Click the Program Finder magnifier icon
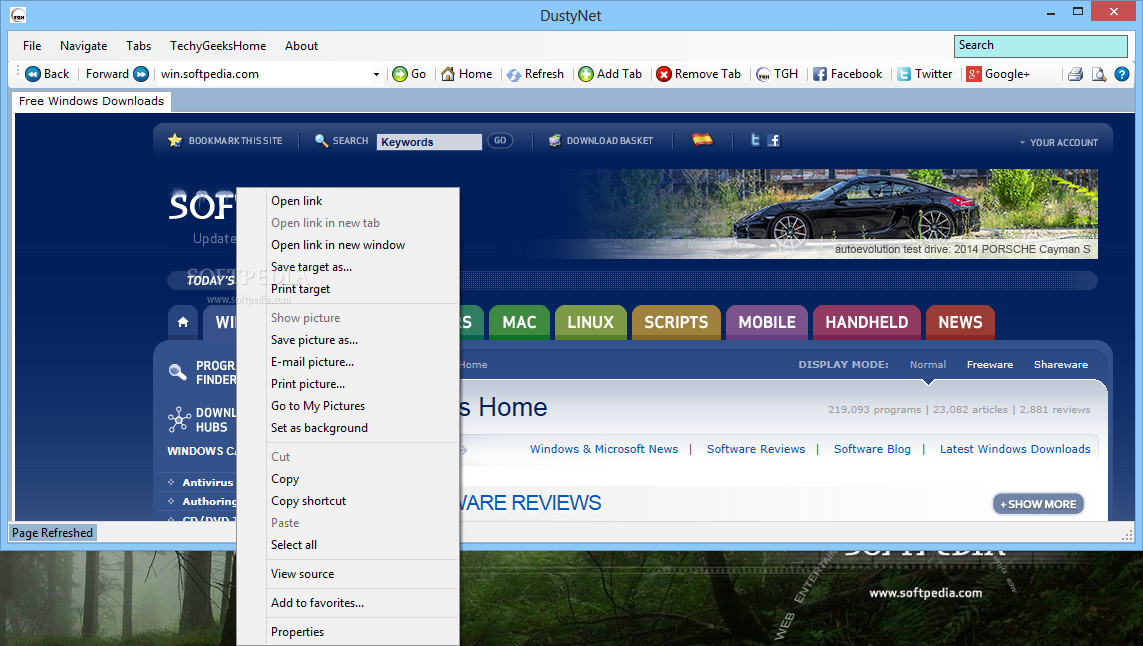 pyautogui.click(x=177, y=372)
